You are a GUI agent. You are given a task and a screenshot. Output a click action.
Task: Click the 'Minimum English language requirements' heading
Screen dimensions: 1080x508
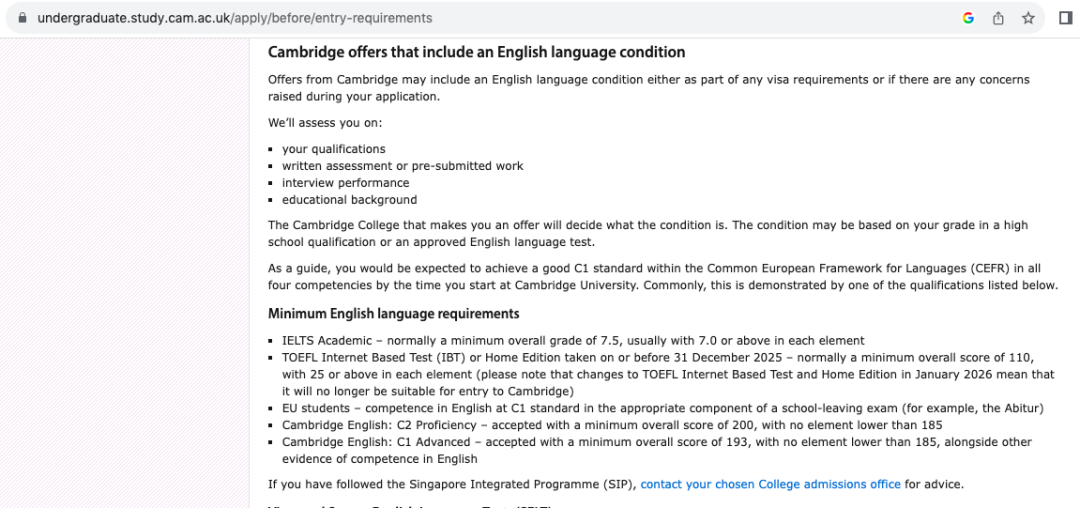click(393, 314)
